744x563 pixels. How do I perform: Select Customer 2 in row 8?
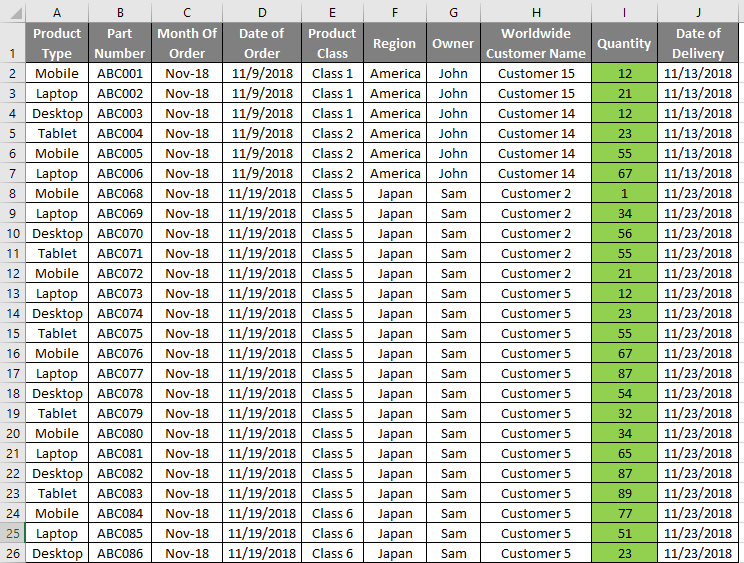(536, 194)
